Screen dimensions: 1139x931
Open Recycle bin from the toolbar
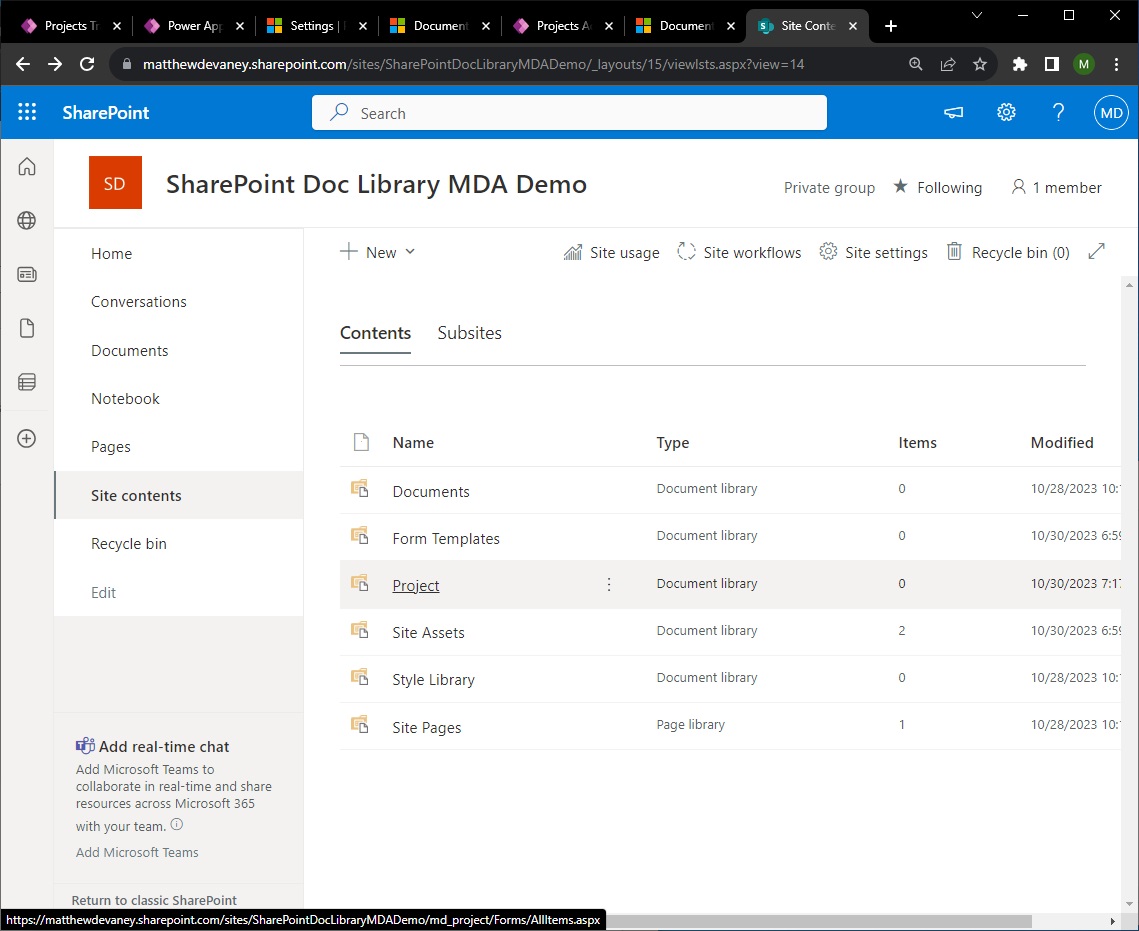click(1008, 252)
